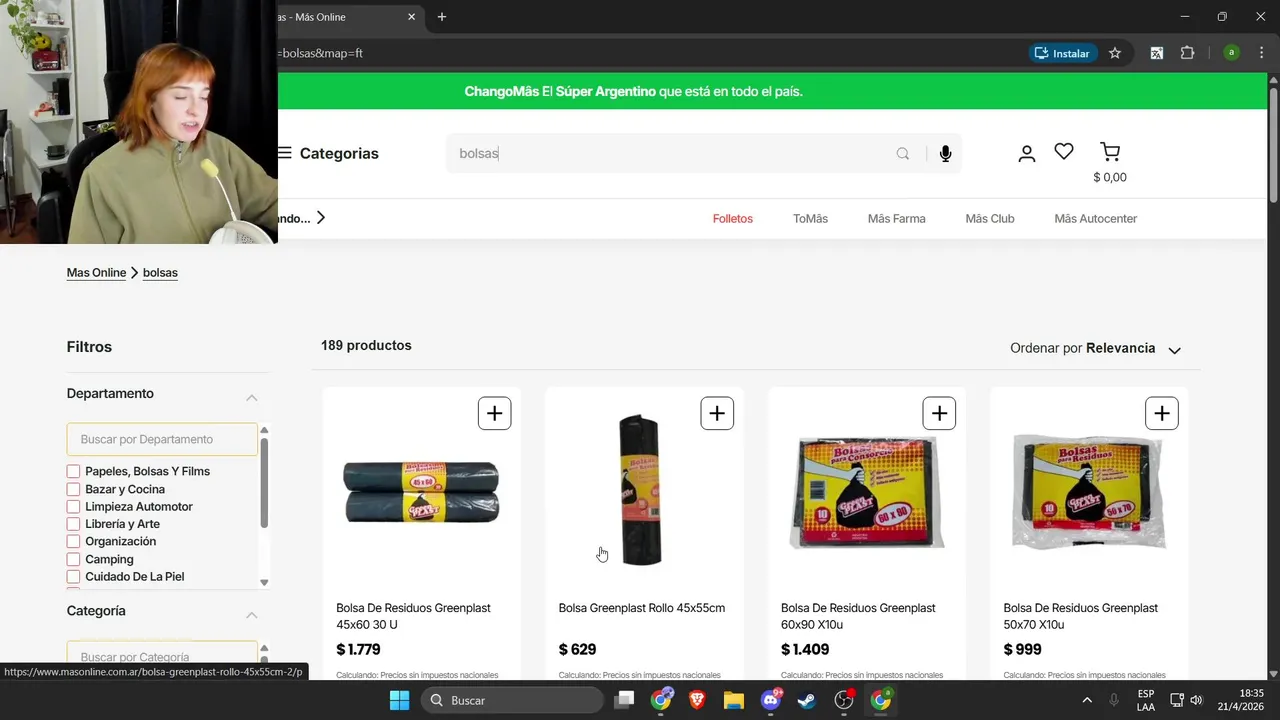Click the Windows taskbar Buscar search box
The image size is (1280, 720).
[511, 700]
